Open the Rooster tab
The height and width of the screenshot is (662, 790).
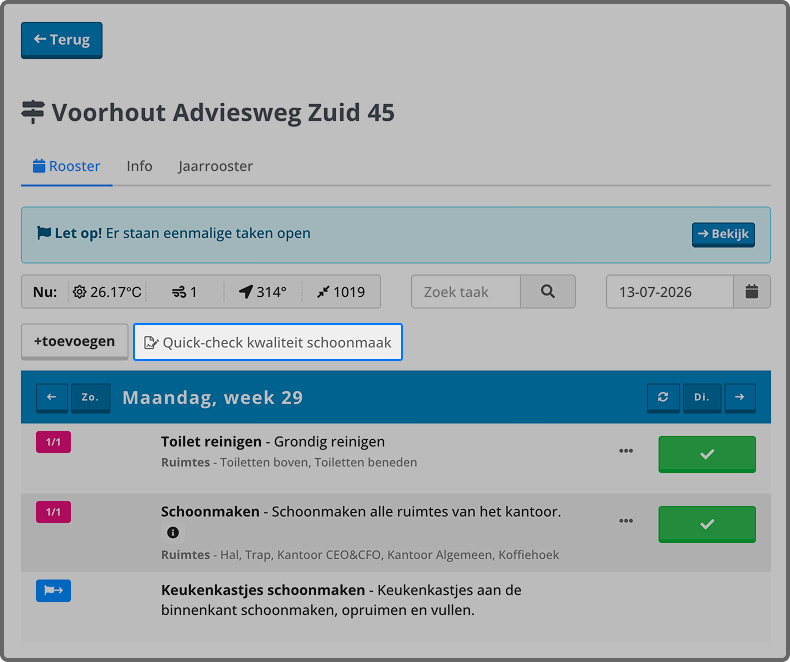pyautogui.click(x=67, y=166)
